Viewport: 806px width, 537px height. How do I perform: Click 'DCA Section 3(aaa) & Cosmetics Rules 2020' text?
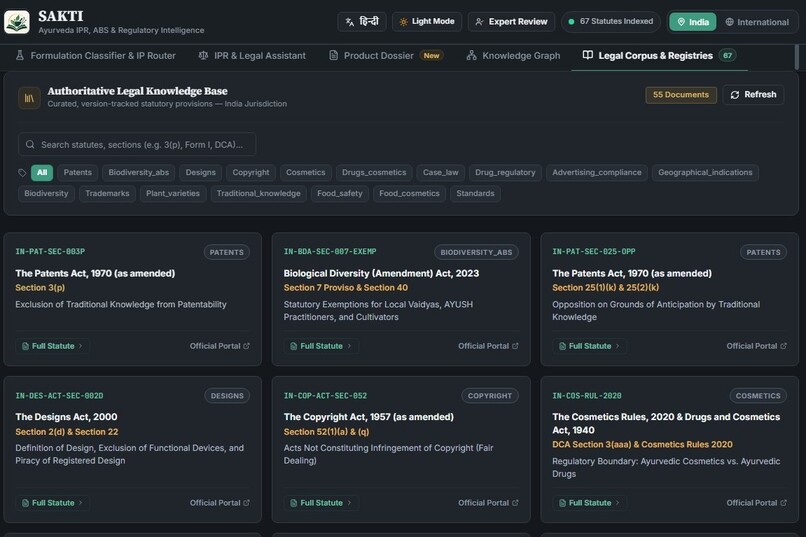(643, 445)
